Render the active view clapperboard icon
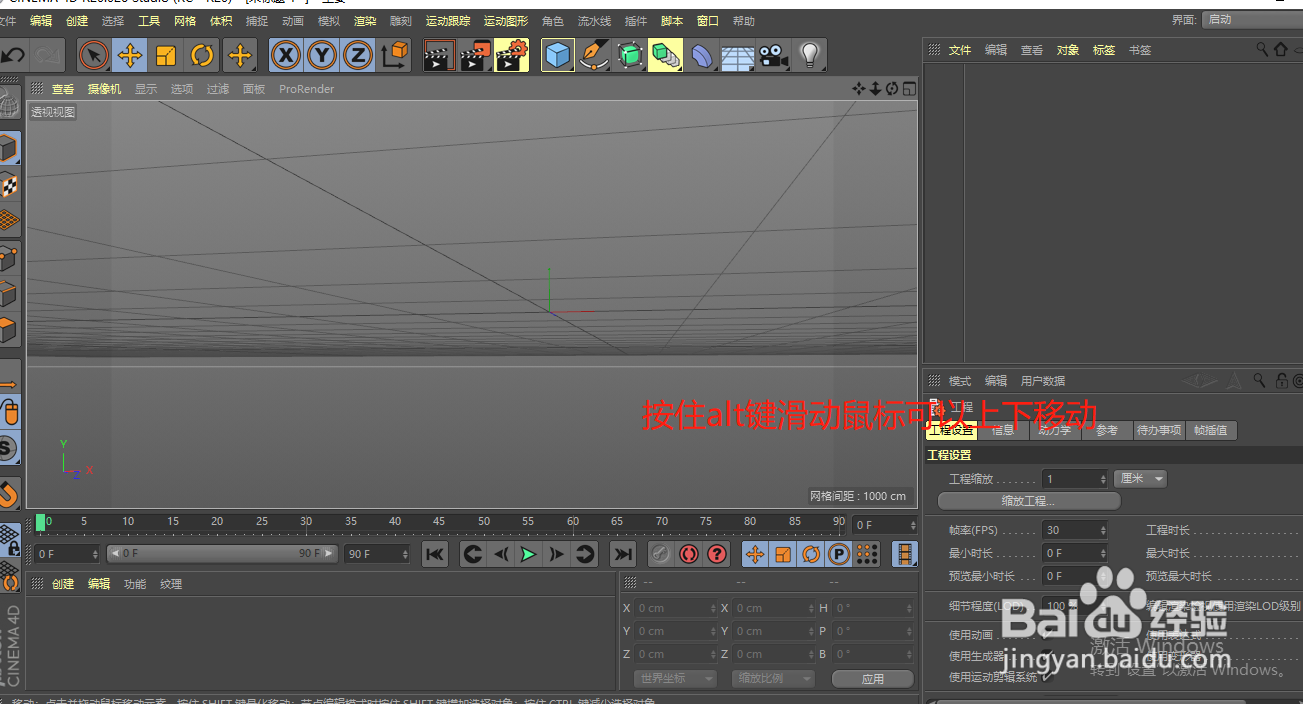 [439, 55]
